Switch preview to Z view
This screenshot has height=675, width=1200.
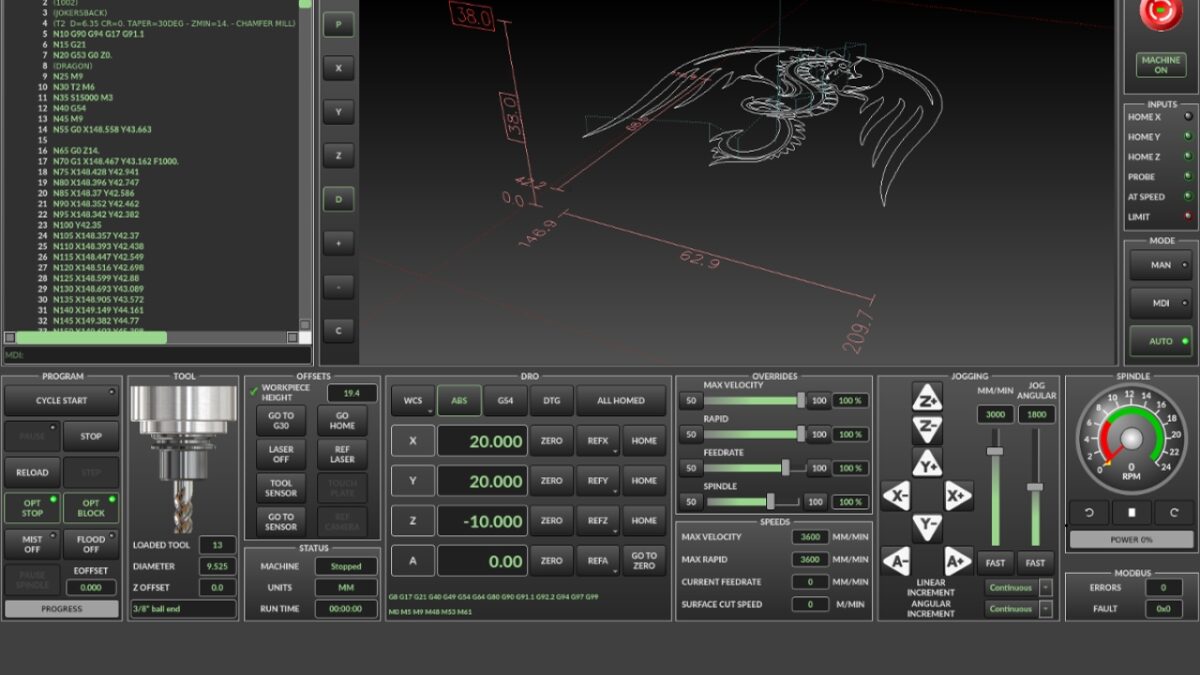(x=338, y=156)
